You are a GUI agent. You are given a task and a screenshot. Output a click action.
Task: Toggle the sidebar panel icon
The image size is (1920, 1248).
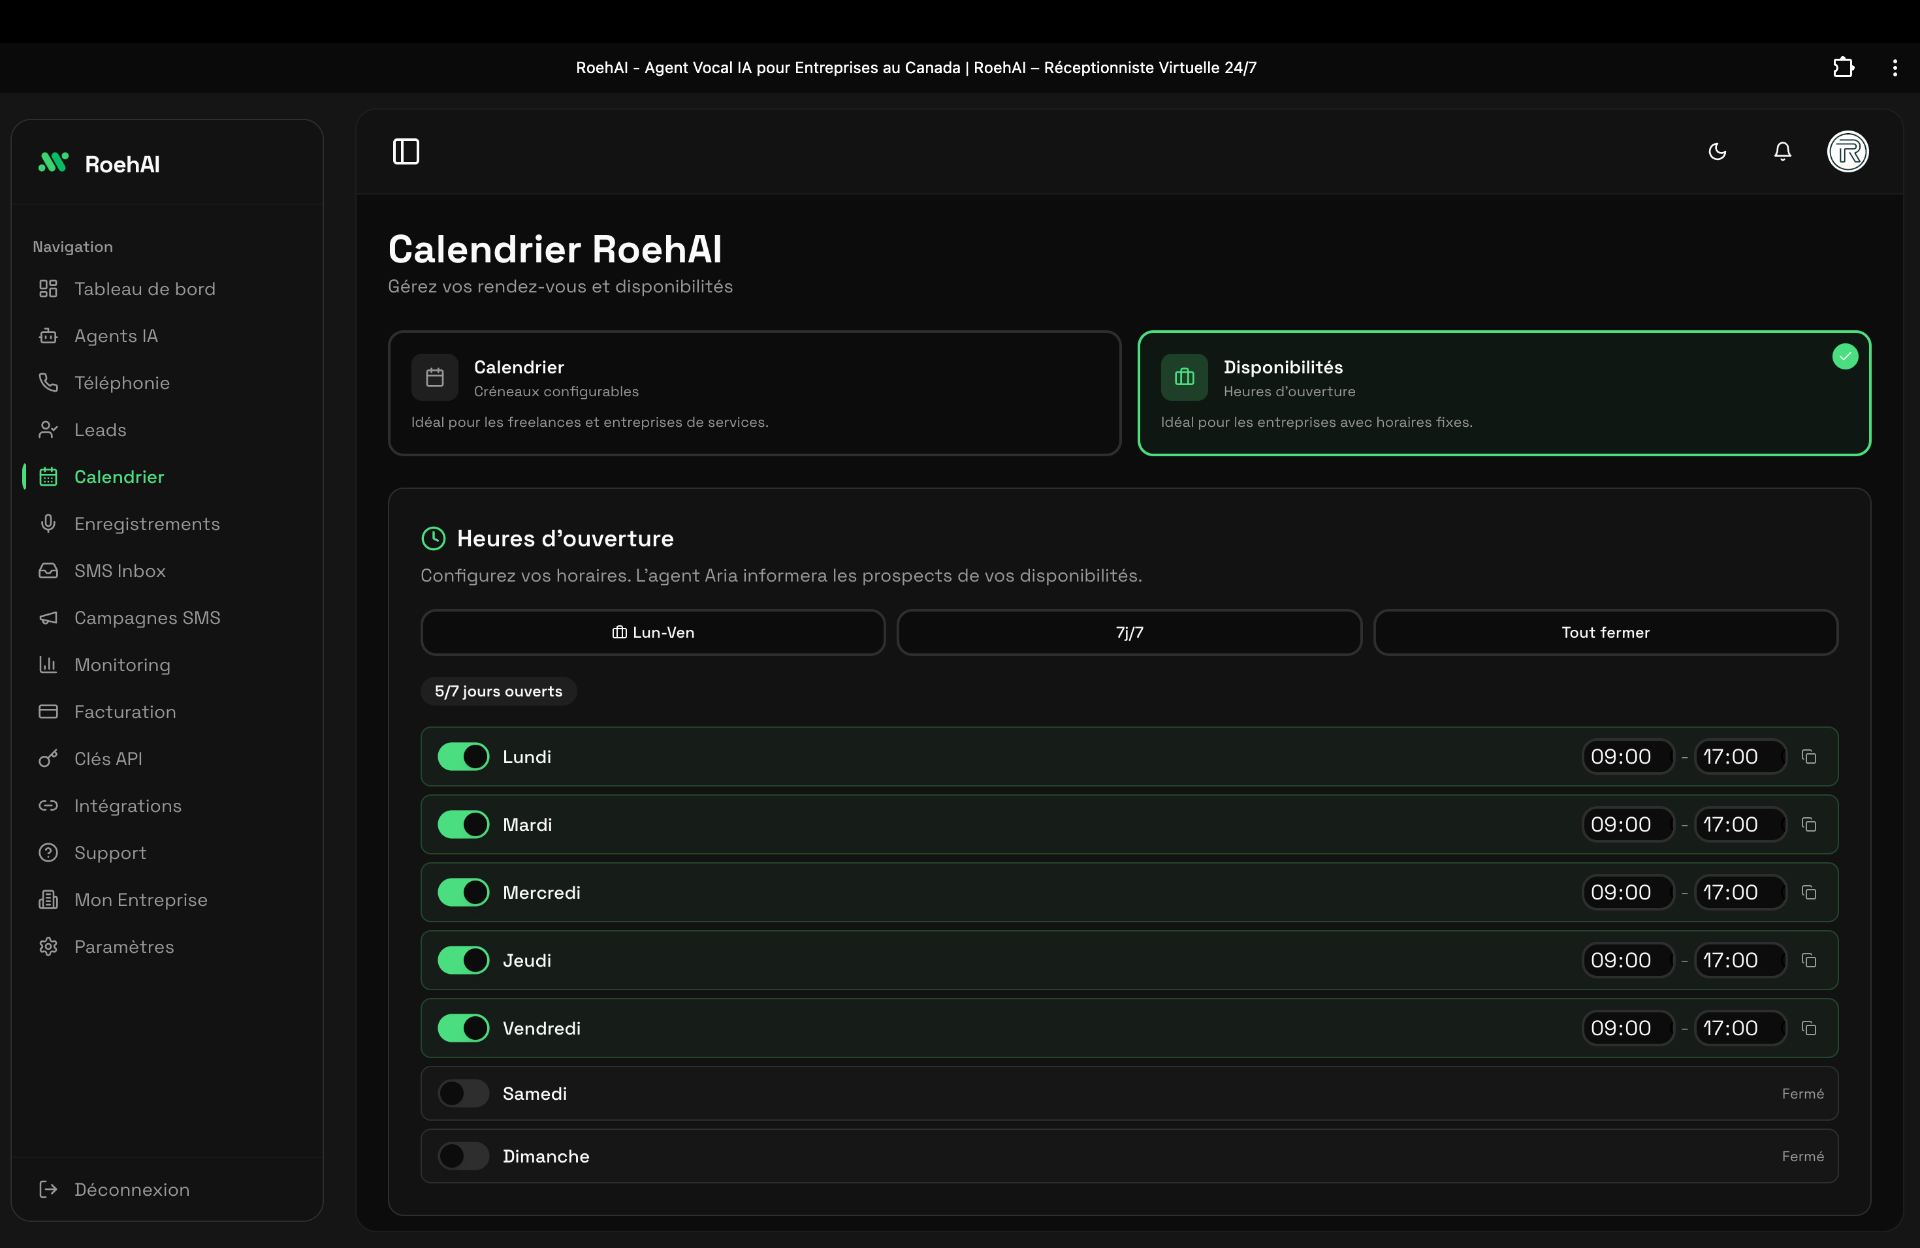pos(406,151)
